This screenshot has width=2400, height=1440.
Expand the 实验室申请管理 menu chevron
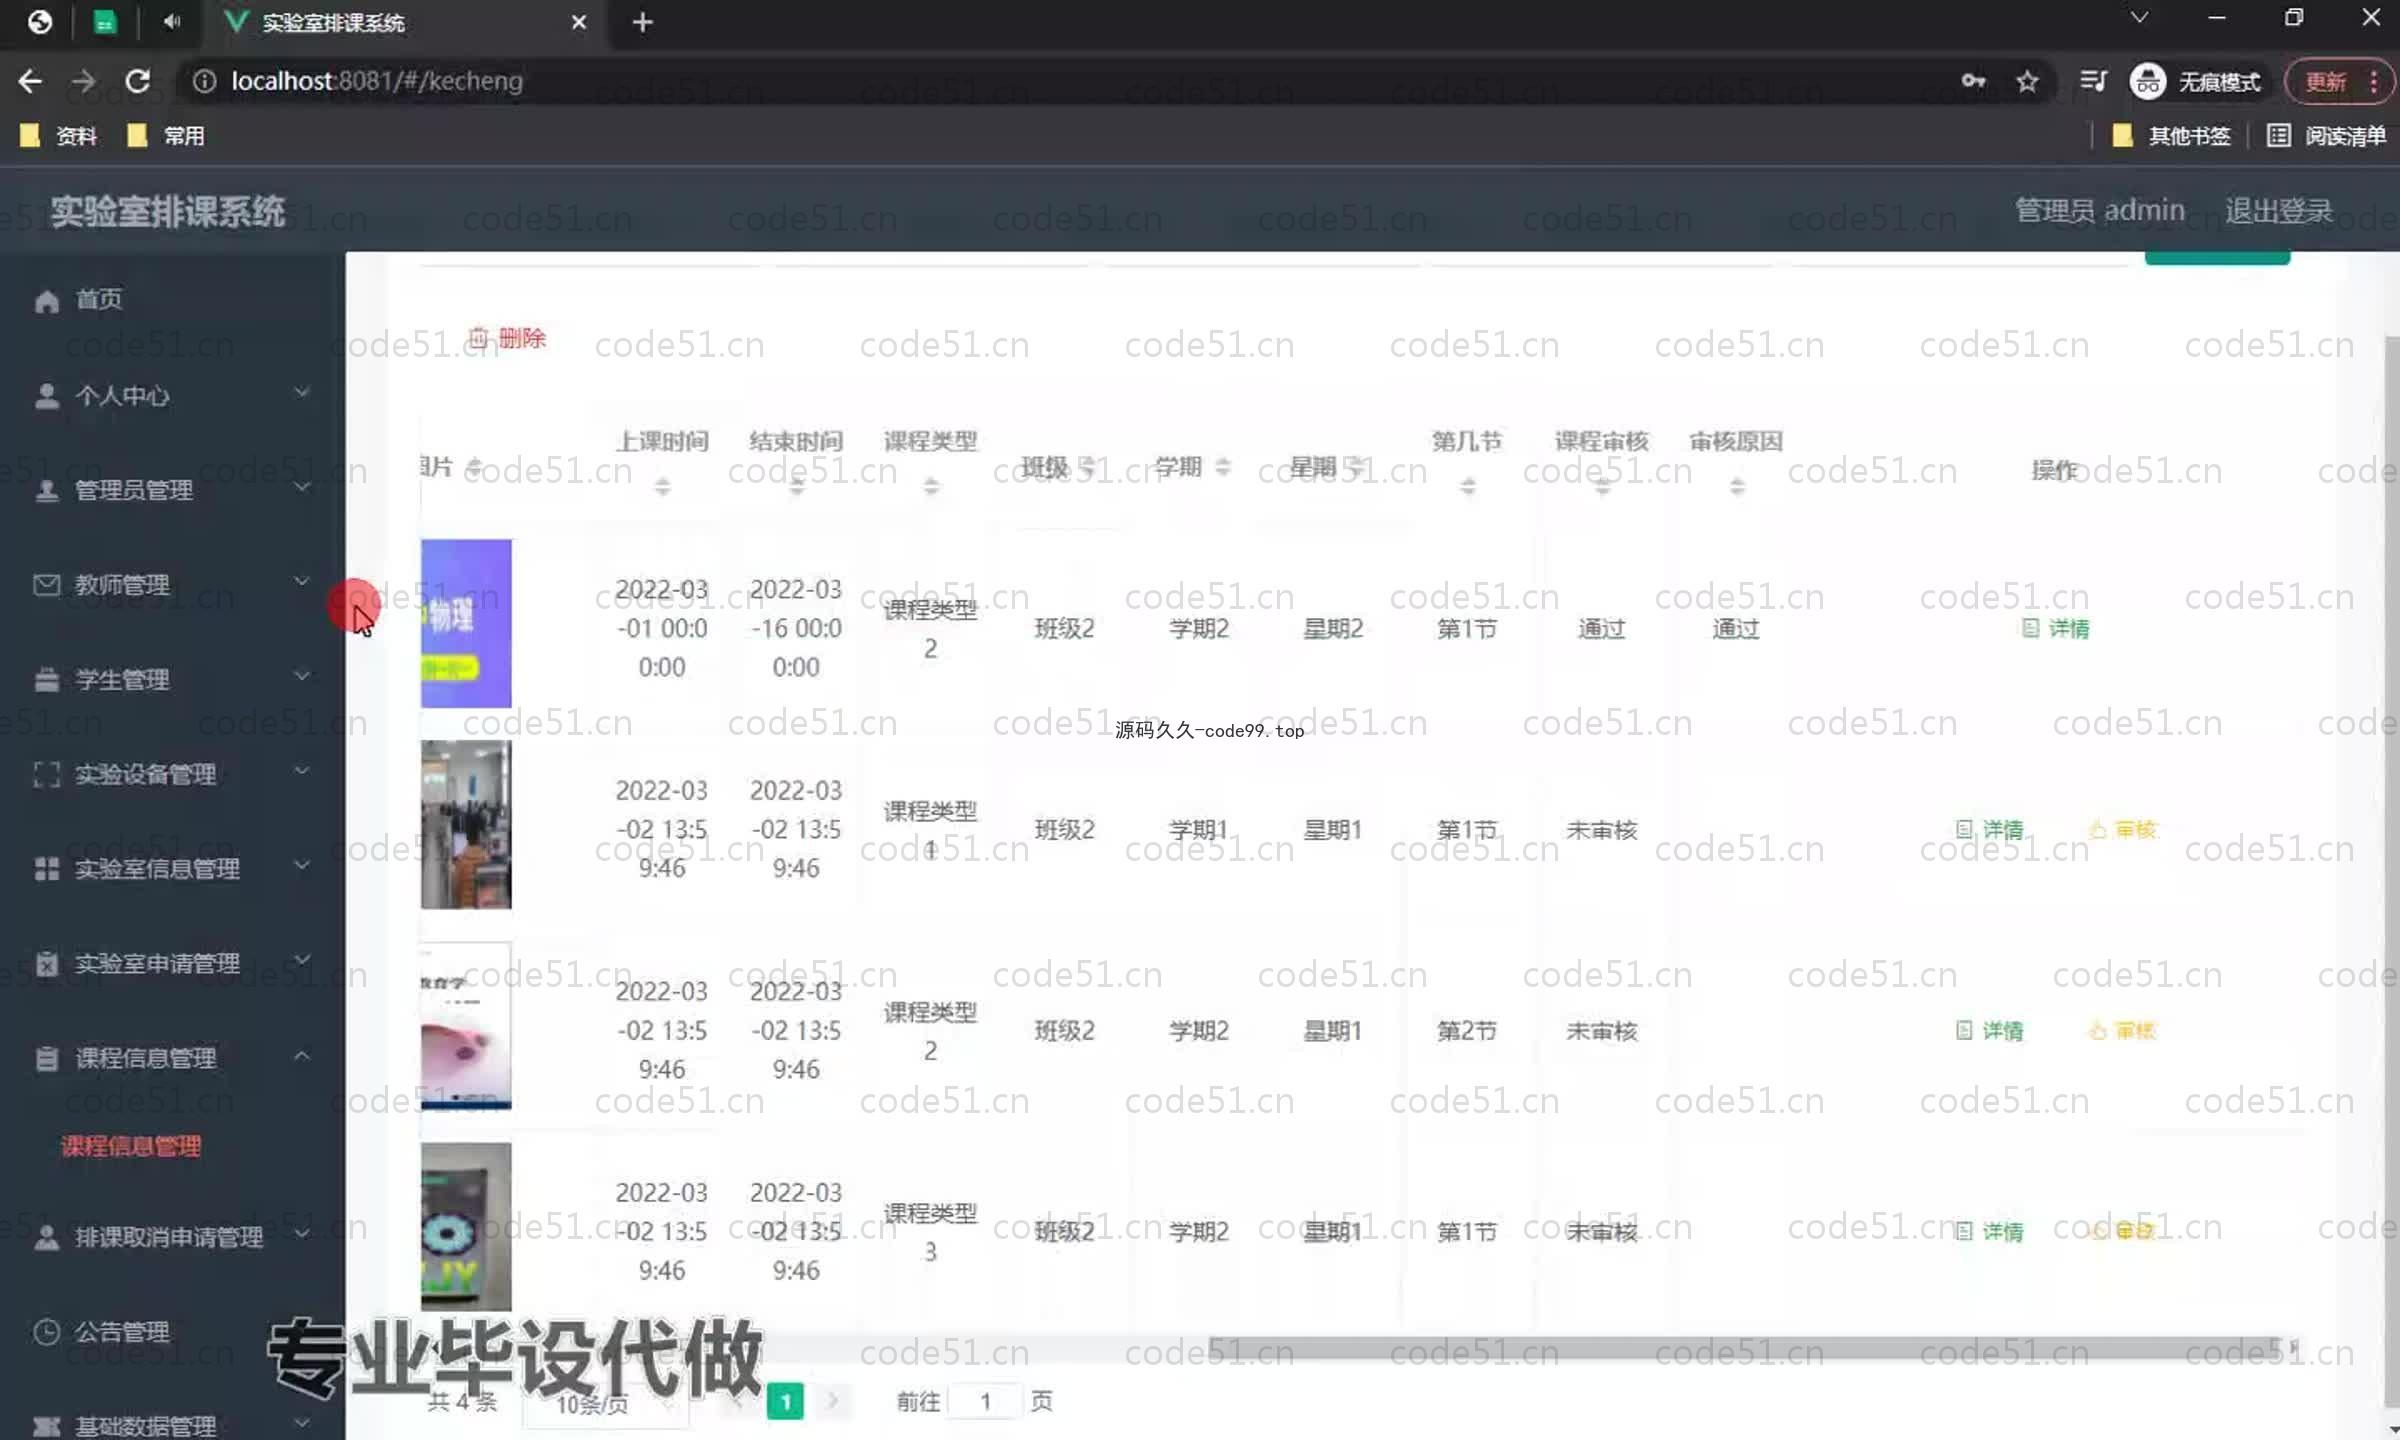[302, 960]
